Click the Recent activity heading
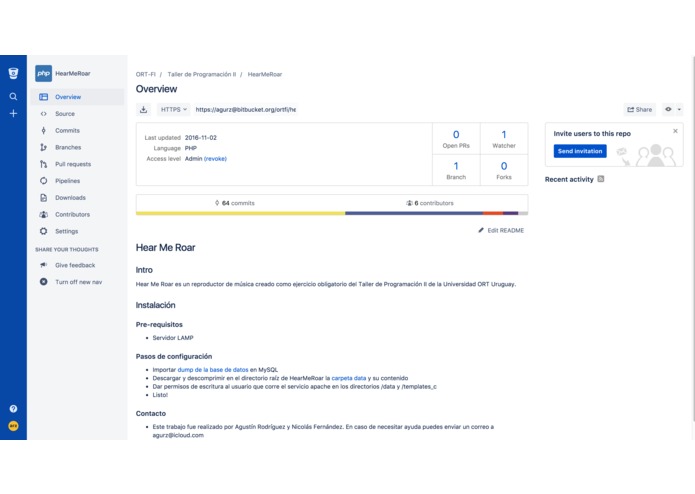The width and height of the screenshot is (695, 494). coord(569,179)
